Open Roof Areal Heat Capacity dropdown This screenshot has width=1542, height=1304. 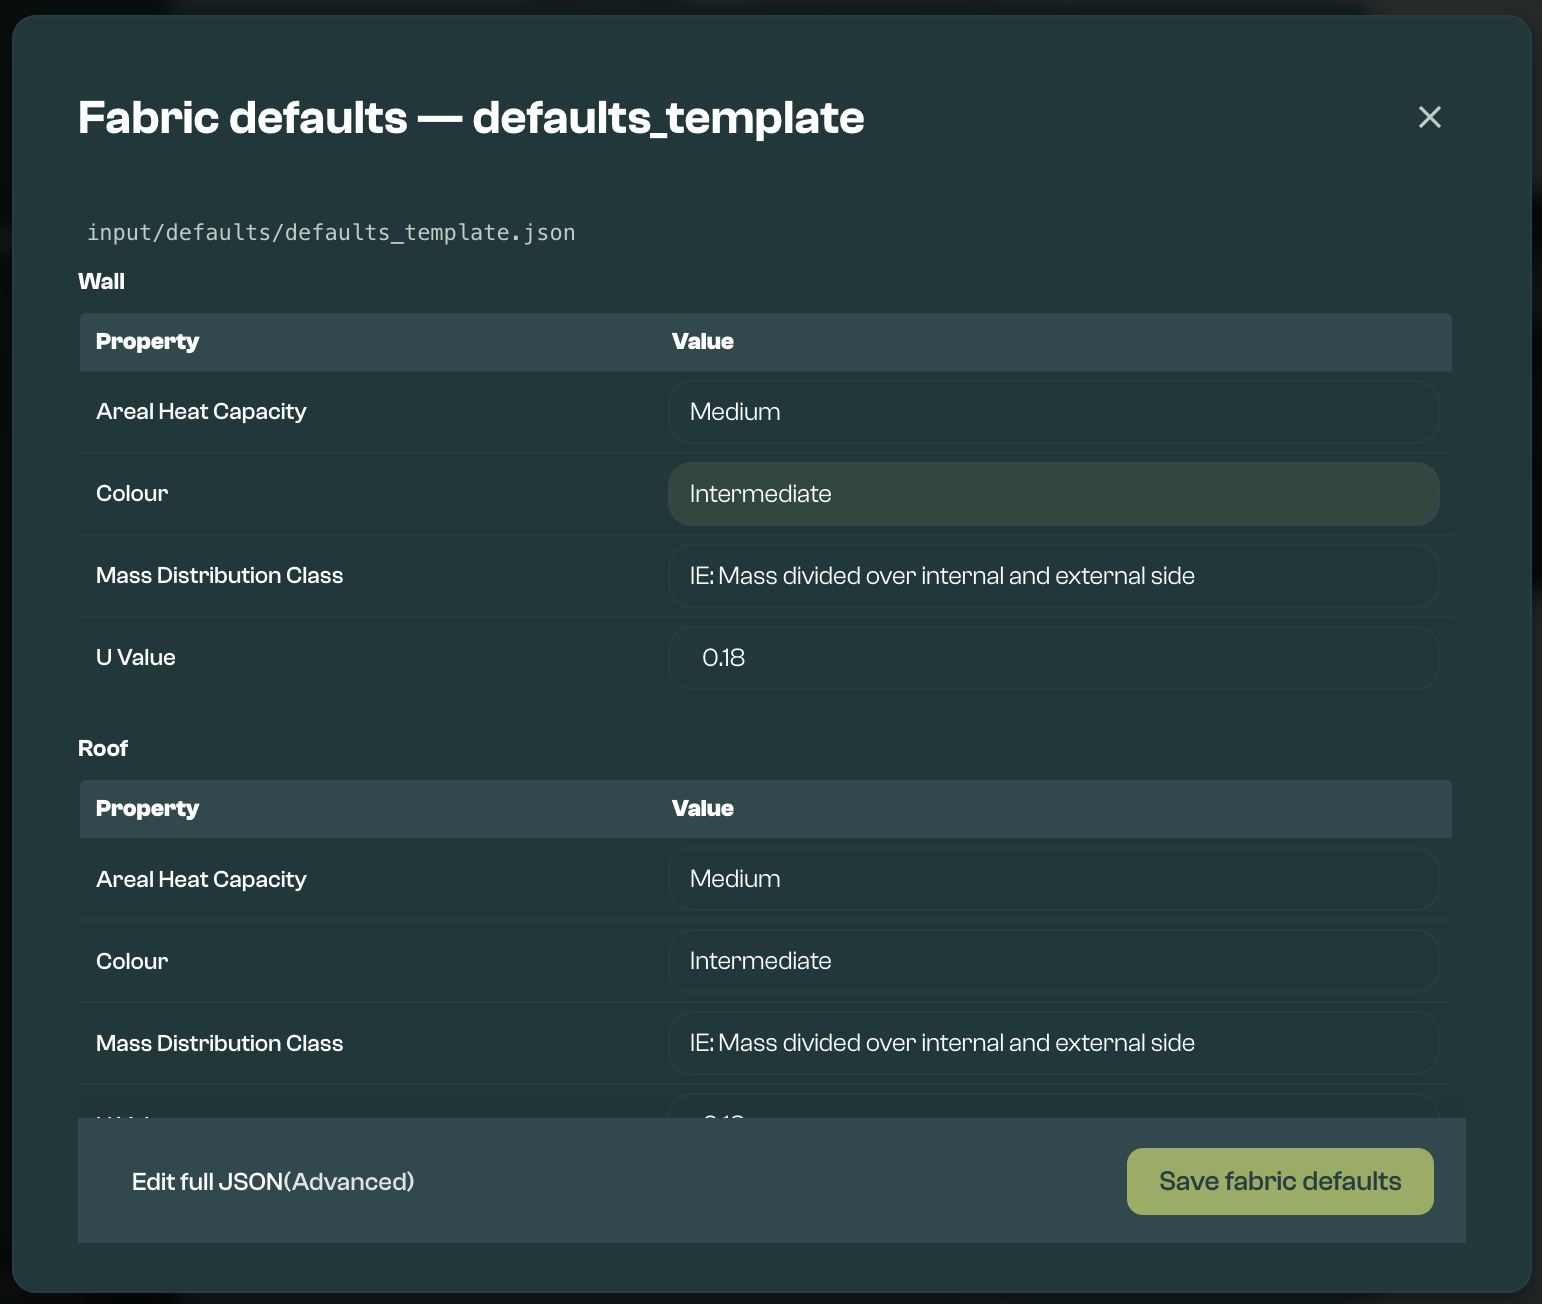(x=1054, y=879)
